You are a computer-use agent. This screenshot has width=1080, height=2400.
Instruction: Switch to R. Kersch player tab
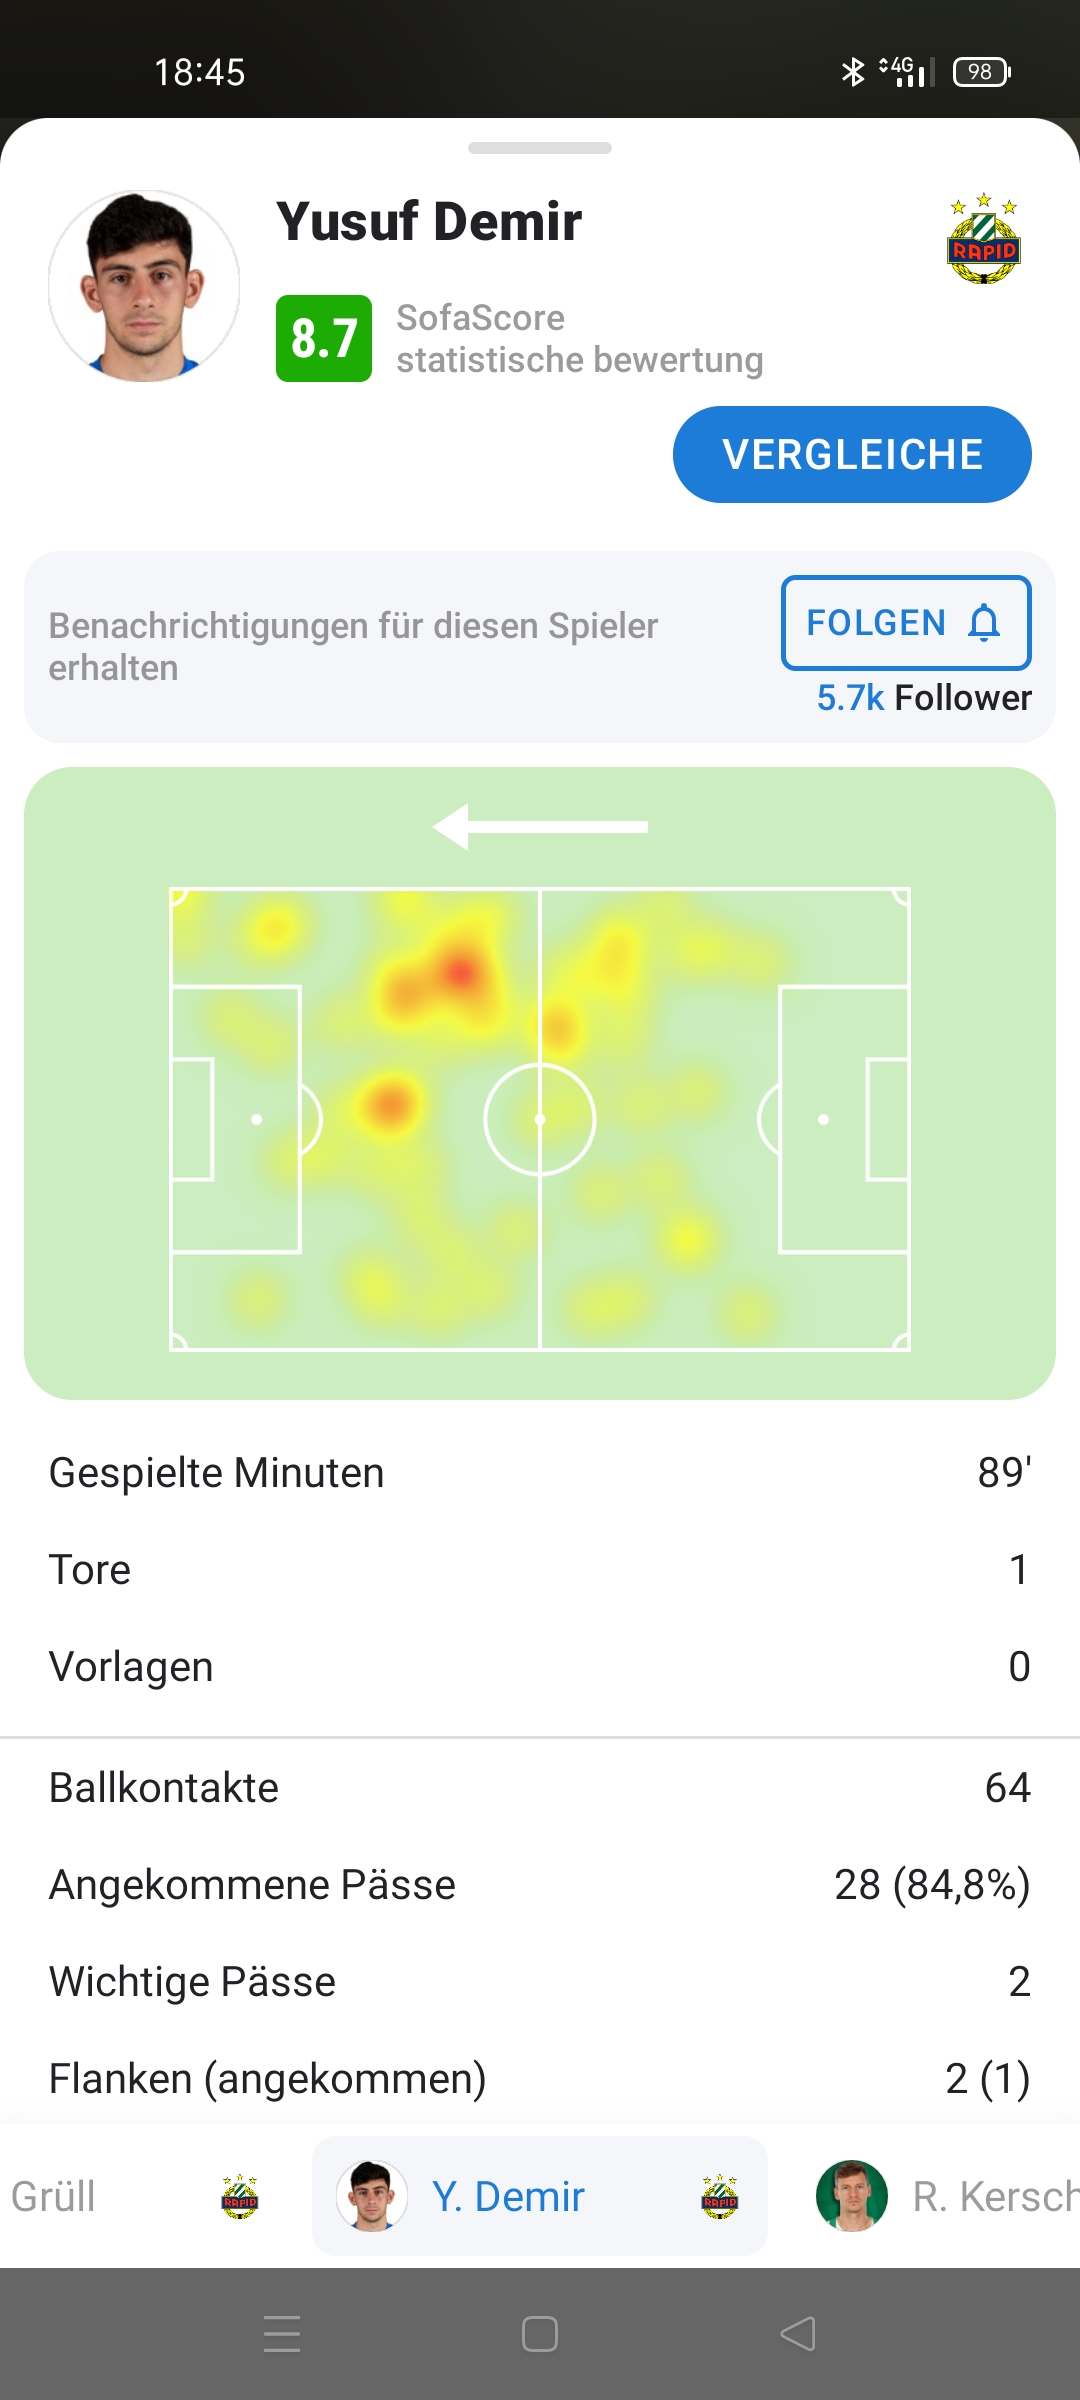(993, 2197)
